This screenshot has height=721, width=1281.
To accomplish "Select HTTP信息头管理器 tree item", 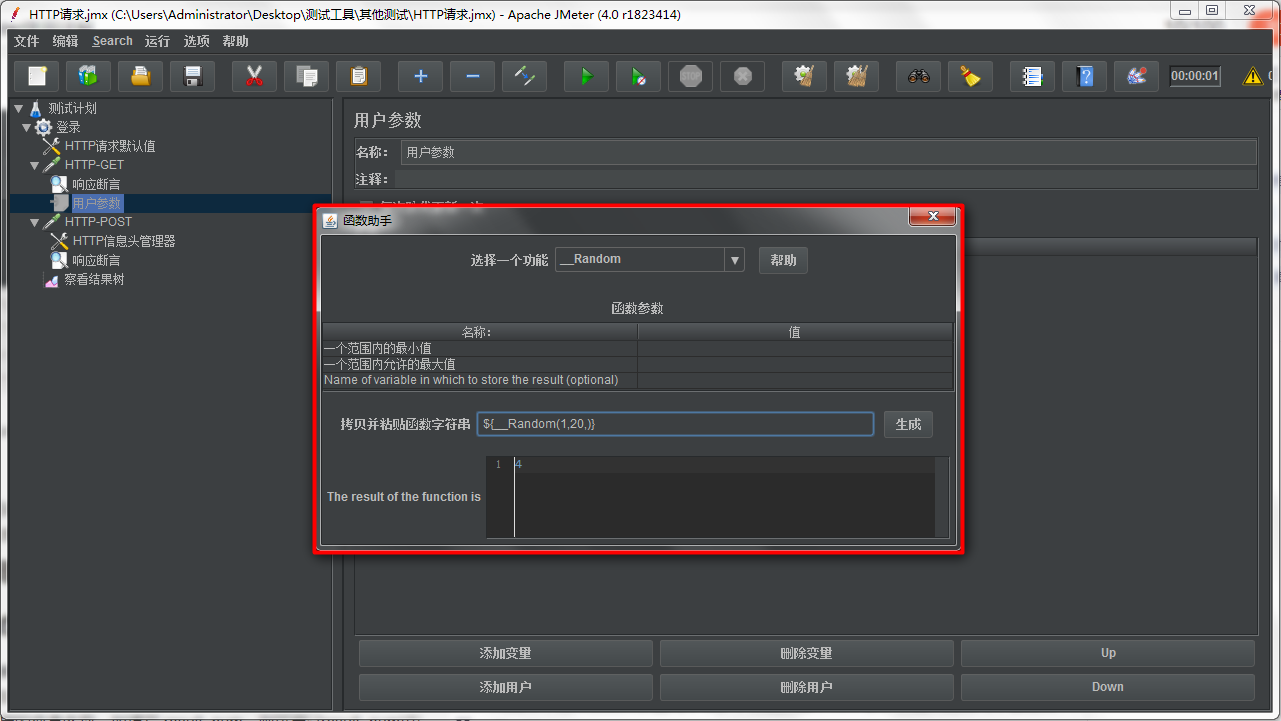I will click(124, 241).
